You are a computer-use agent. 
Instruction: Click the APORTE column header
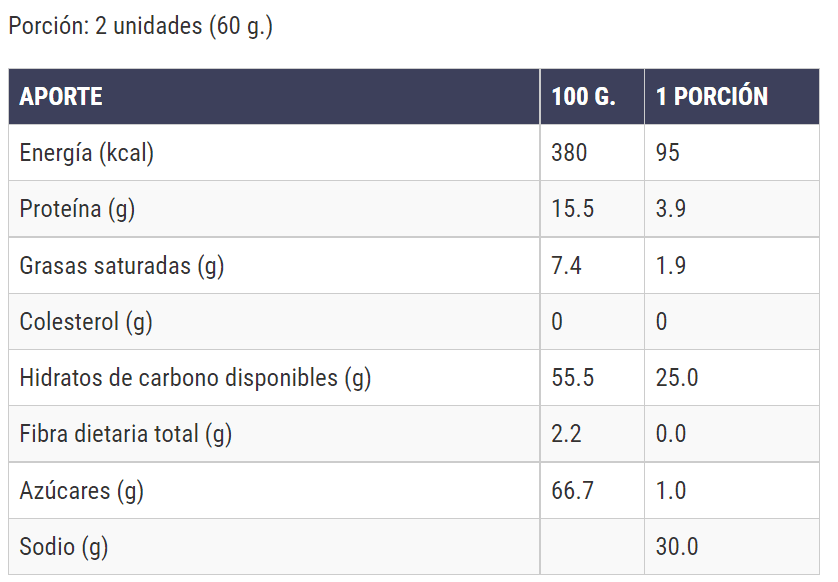coord(61,97)
